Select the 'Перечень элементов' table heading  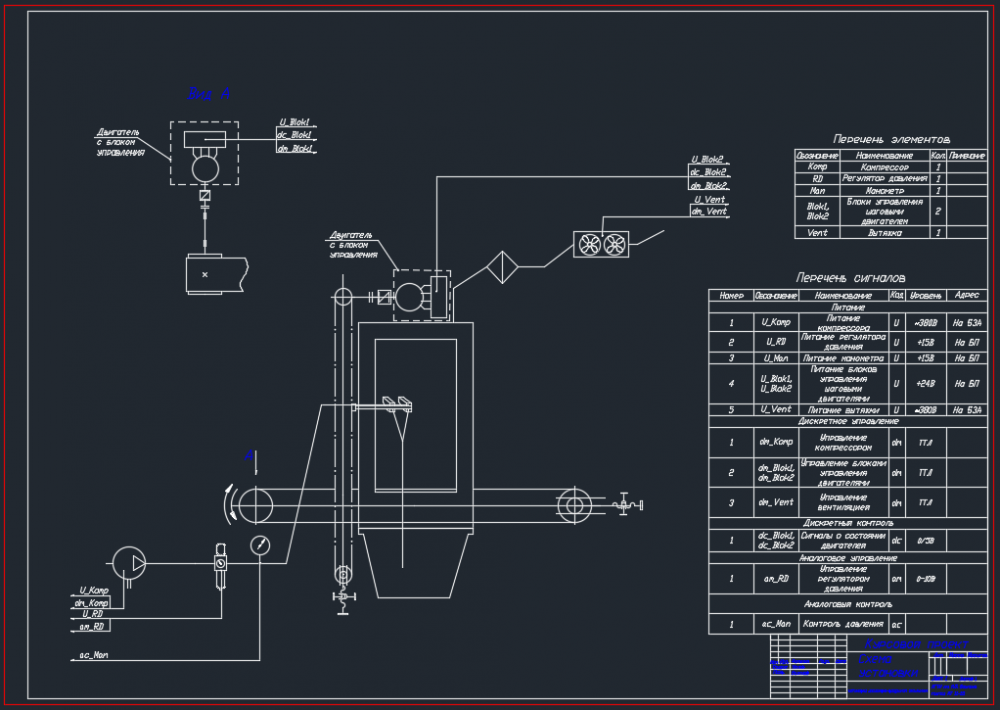[x=891, y=139]
